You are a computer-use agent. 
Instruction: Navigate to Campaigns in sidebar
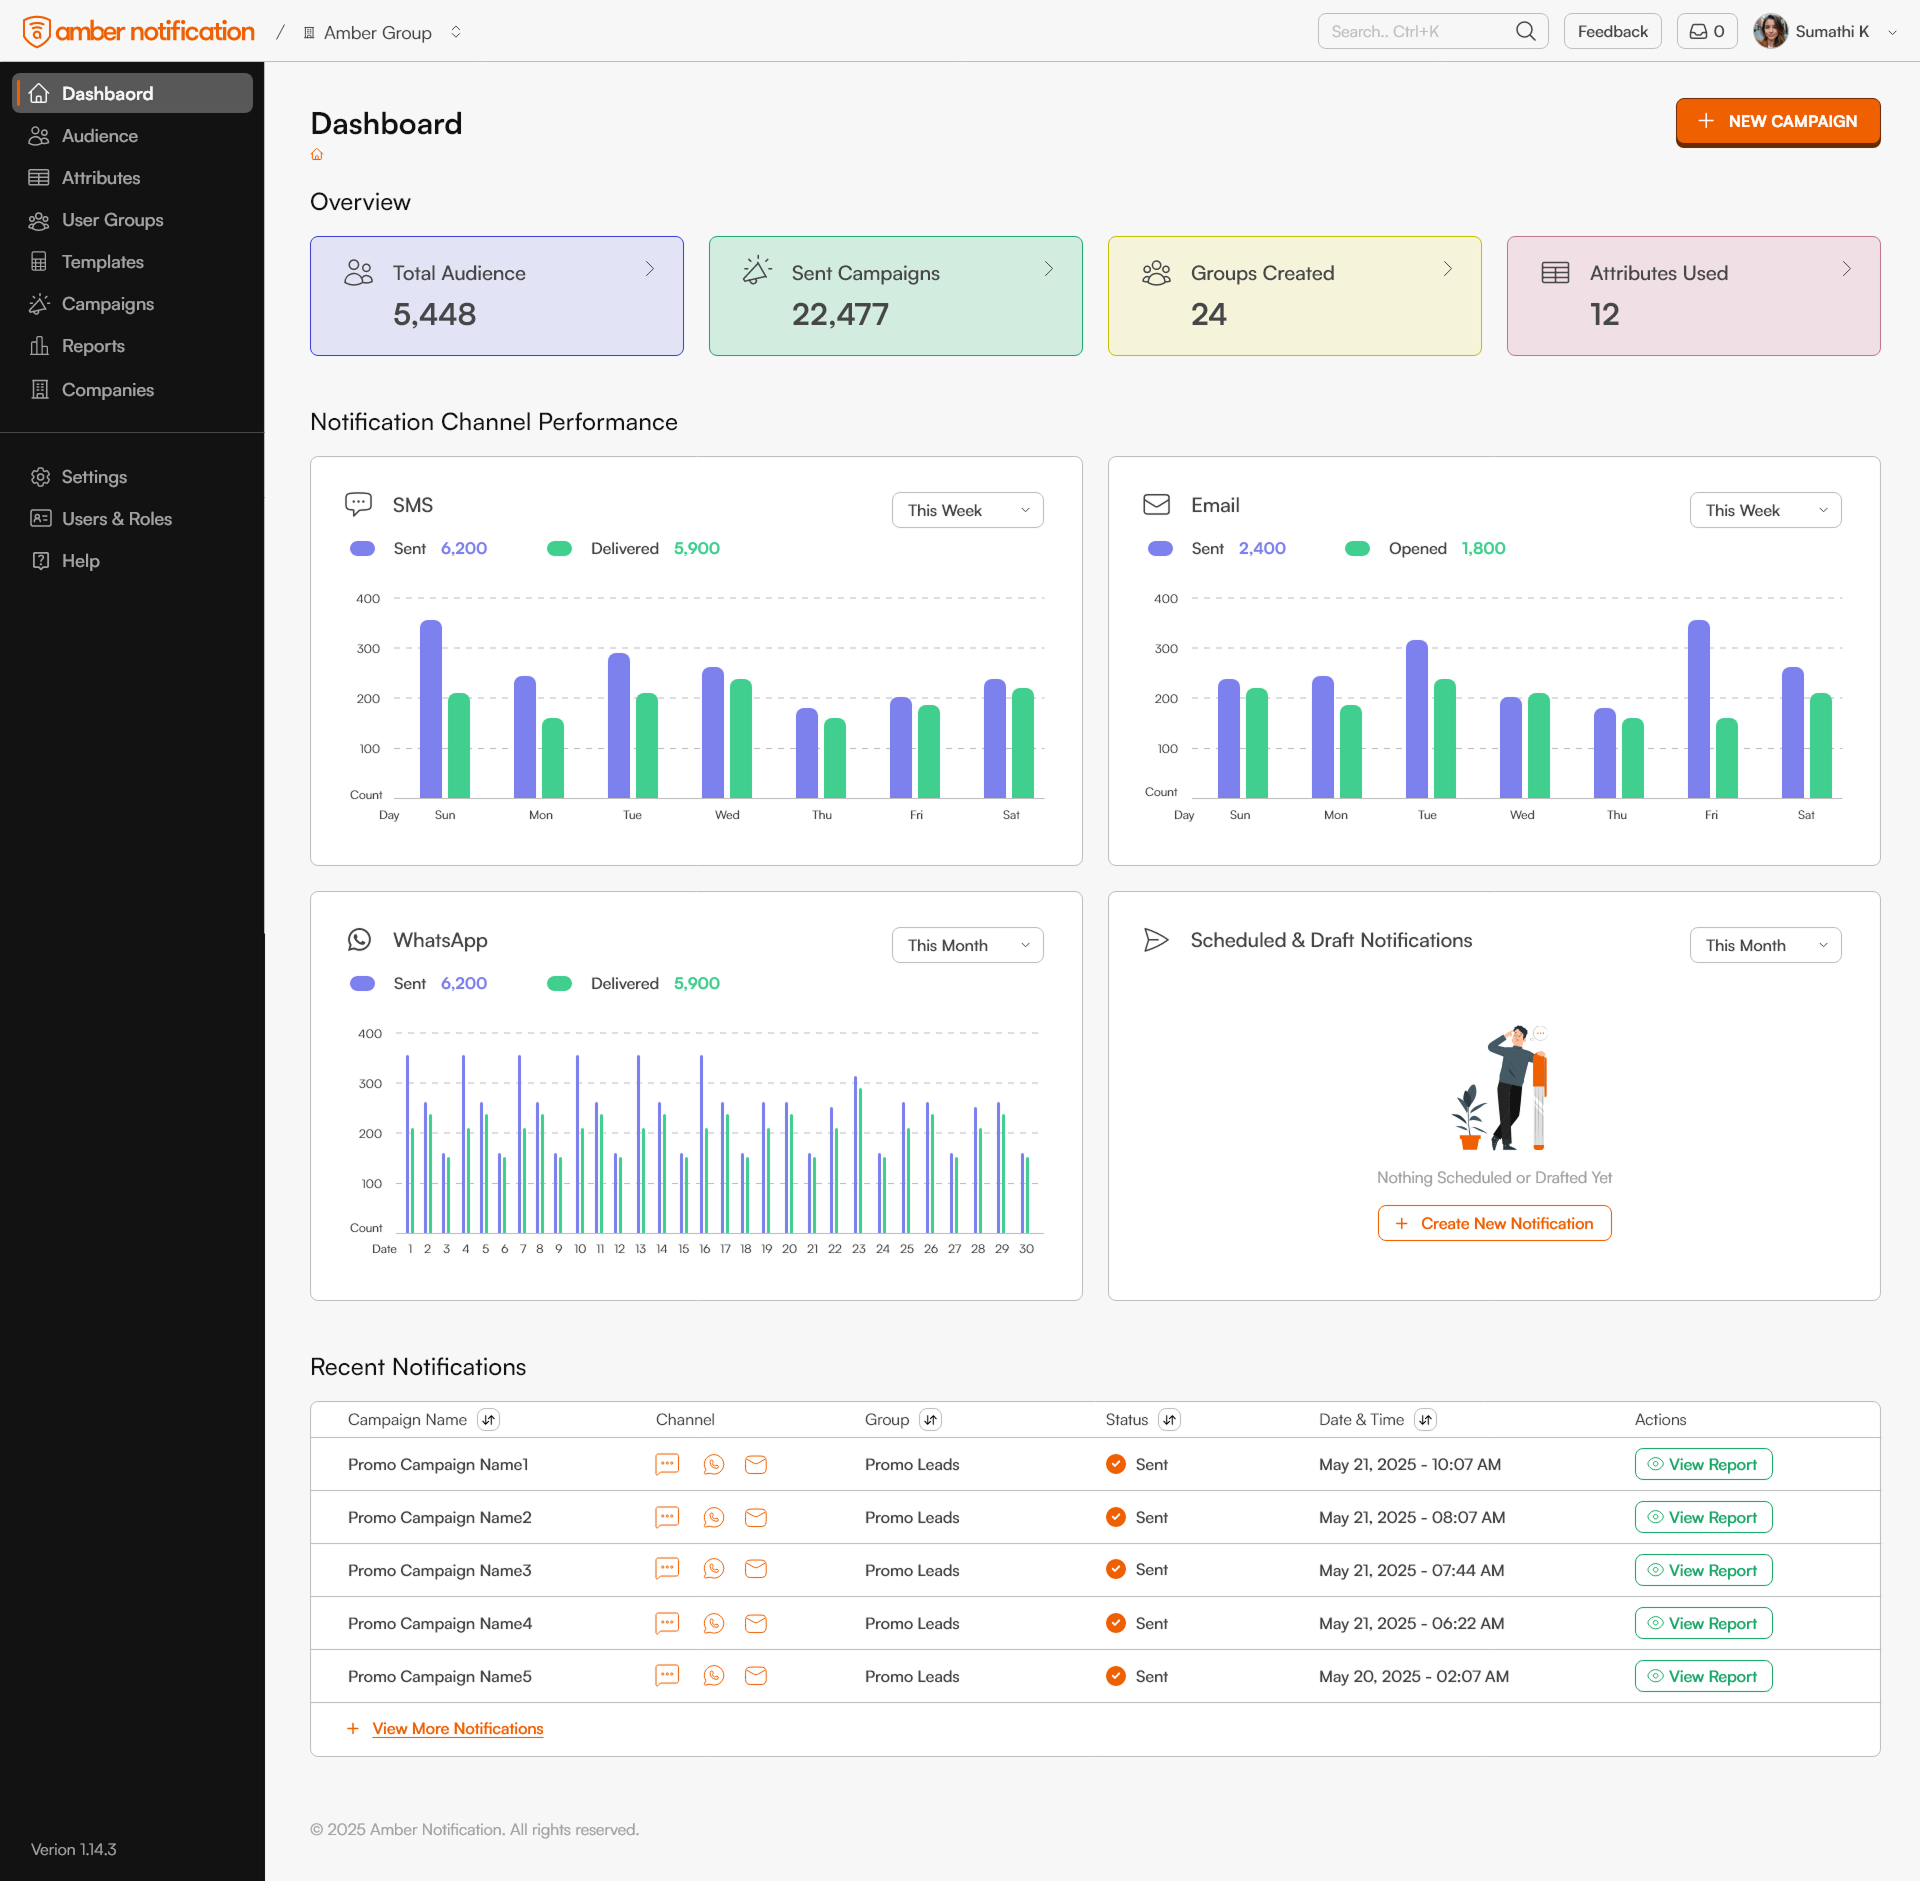(x=132, y=303)
